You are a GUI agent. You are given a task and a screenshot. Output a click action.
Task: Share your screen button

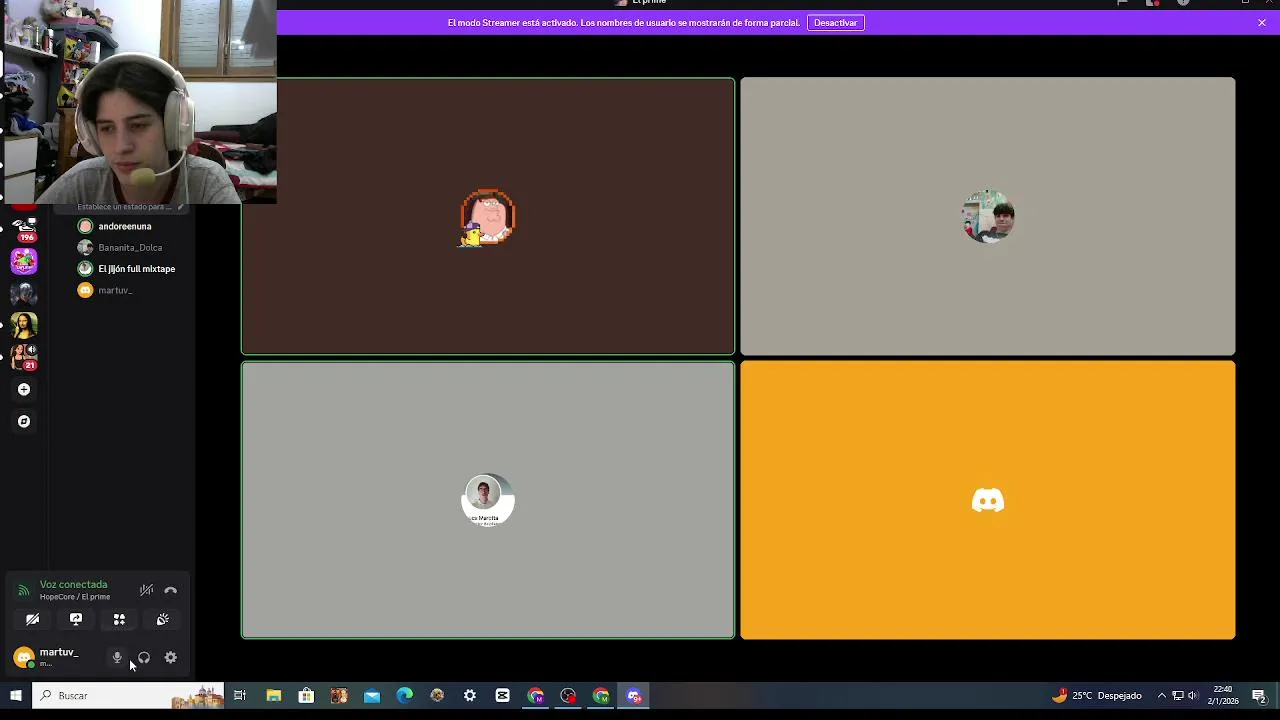pyautogui.click(x=76, y=620)
